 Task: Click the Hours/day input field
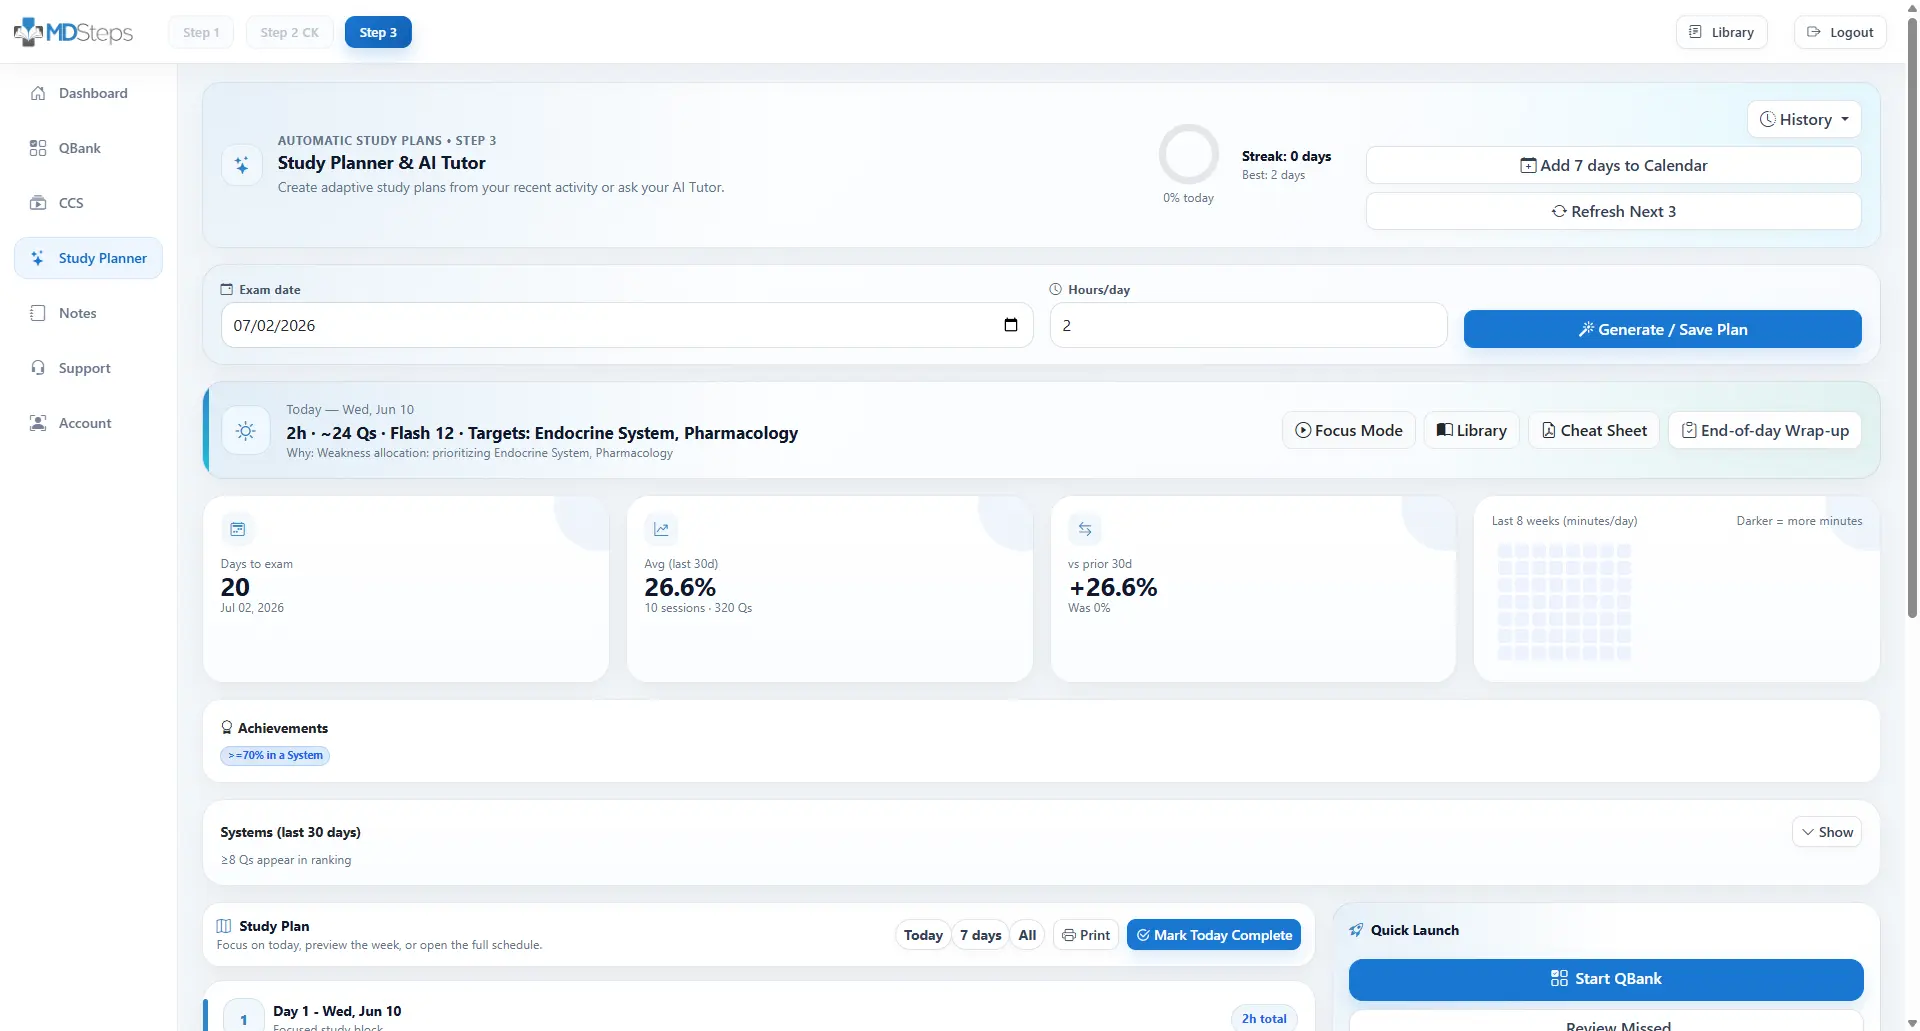coord(1248,325)
